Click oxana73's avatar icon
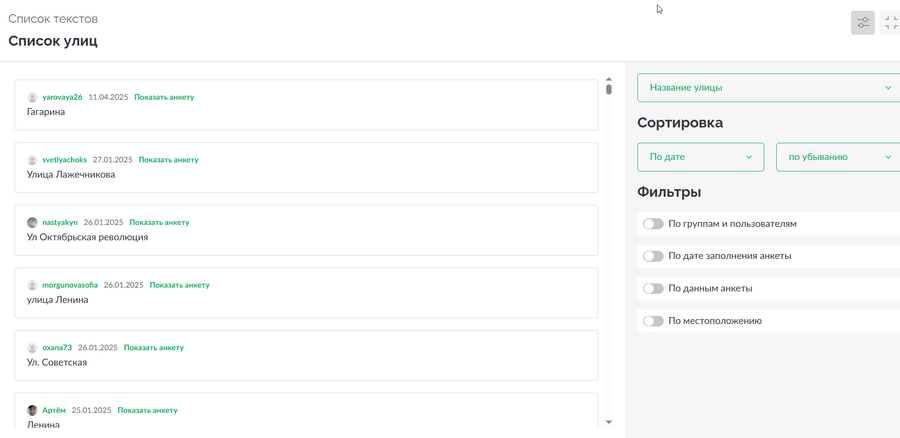This screenshot has width=900, height=438. (x=32, y=348)
